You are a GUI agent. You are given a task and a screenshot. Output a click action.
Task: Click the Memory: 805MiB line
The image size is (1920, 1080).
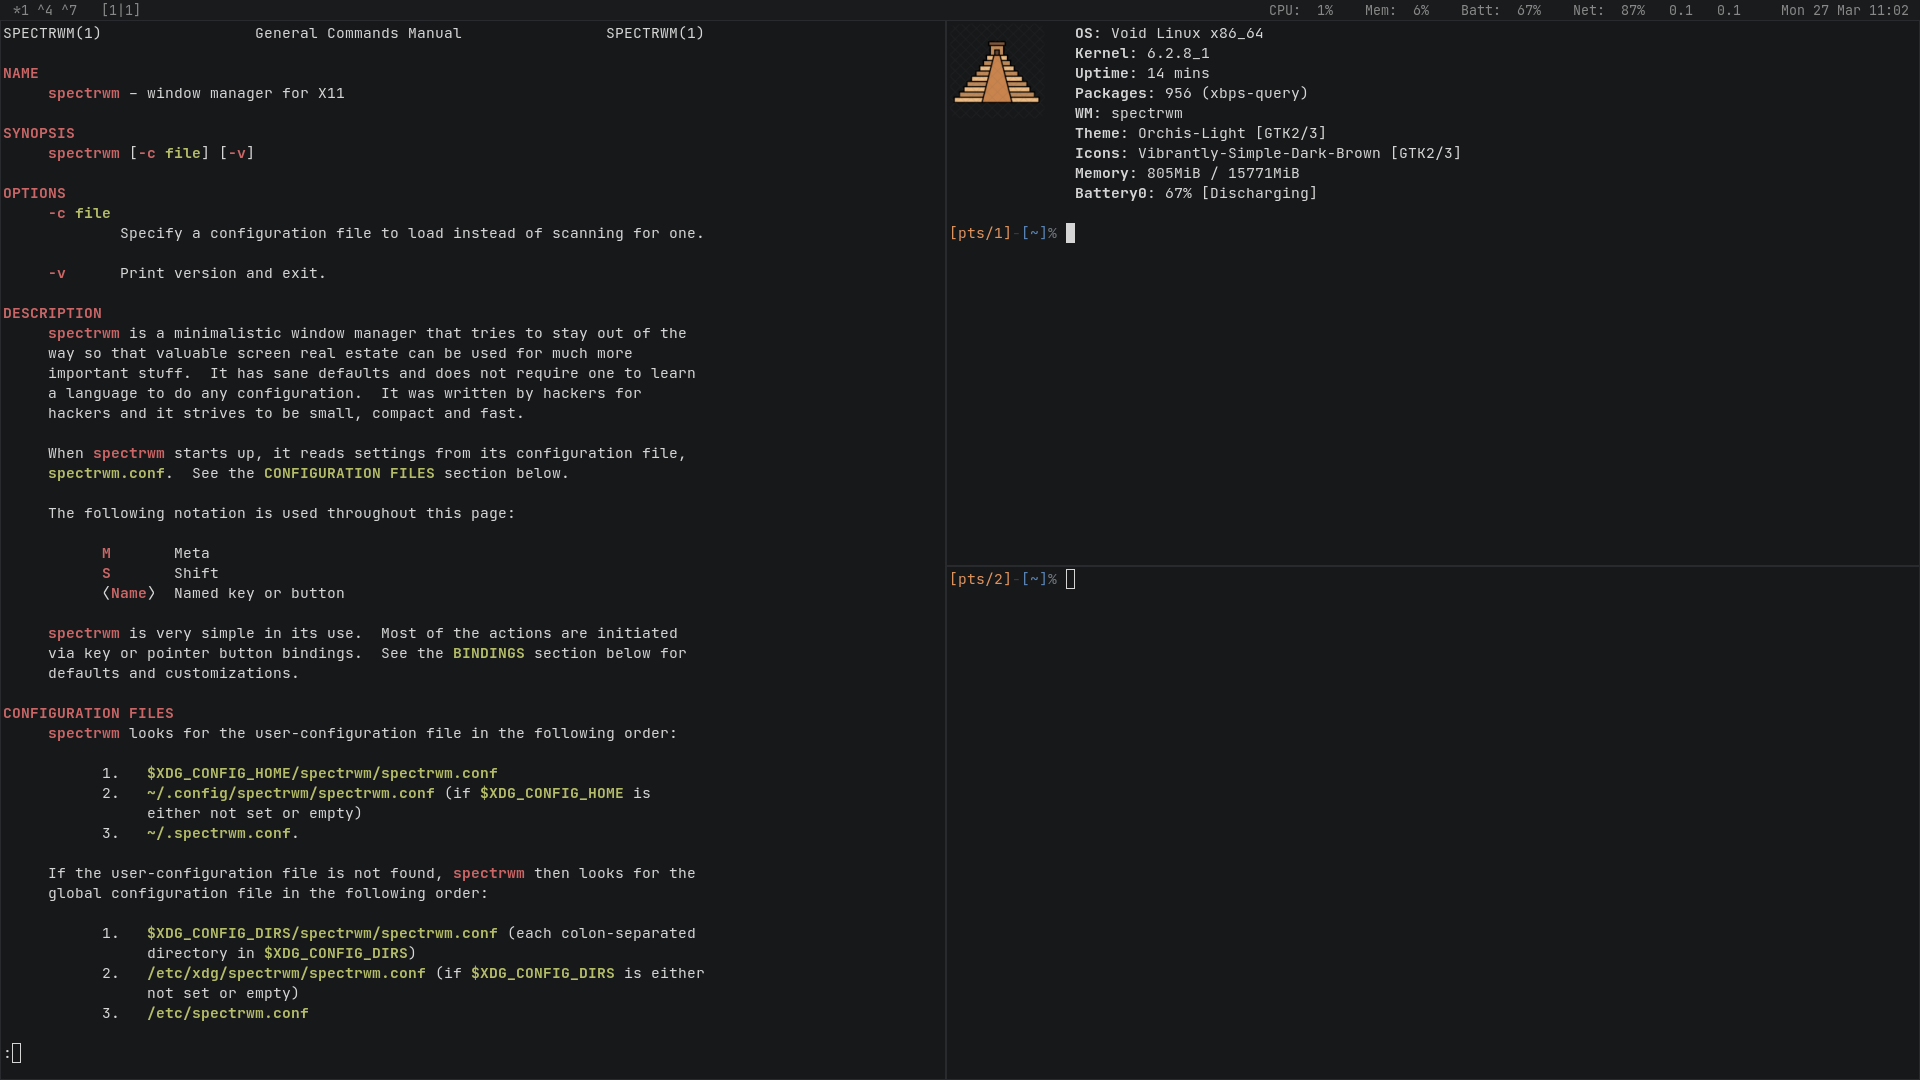(1187, 173)
